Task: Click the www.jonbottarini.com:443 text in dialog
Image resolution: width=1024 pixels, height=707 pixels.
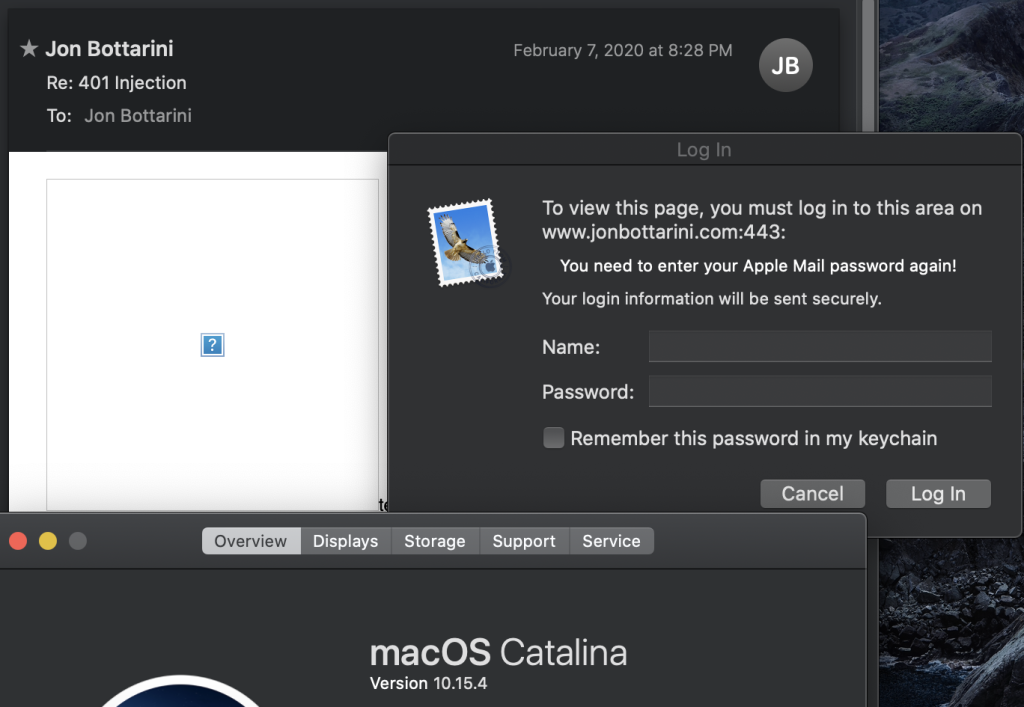Action: (x=664, y=232)
